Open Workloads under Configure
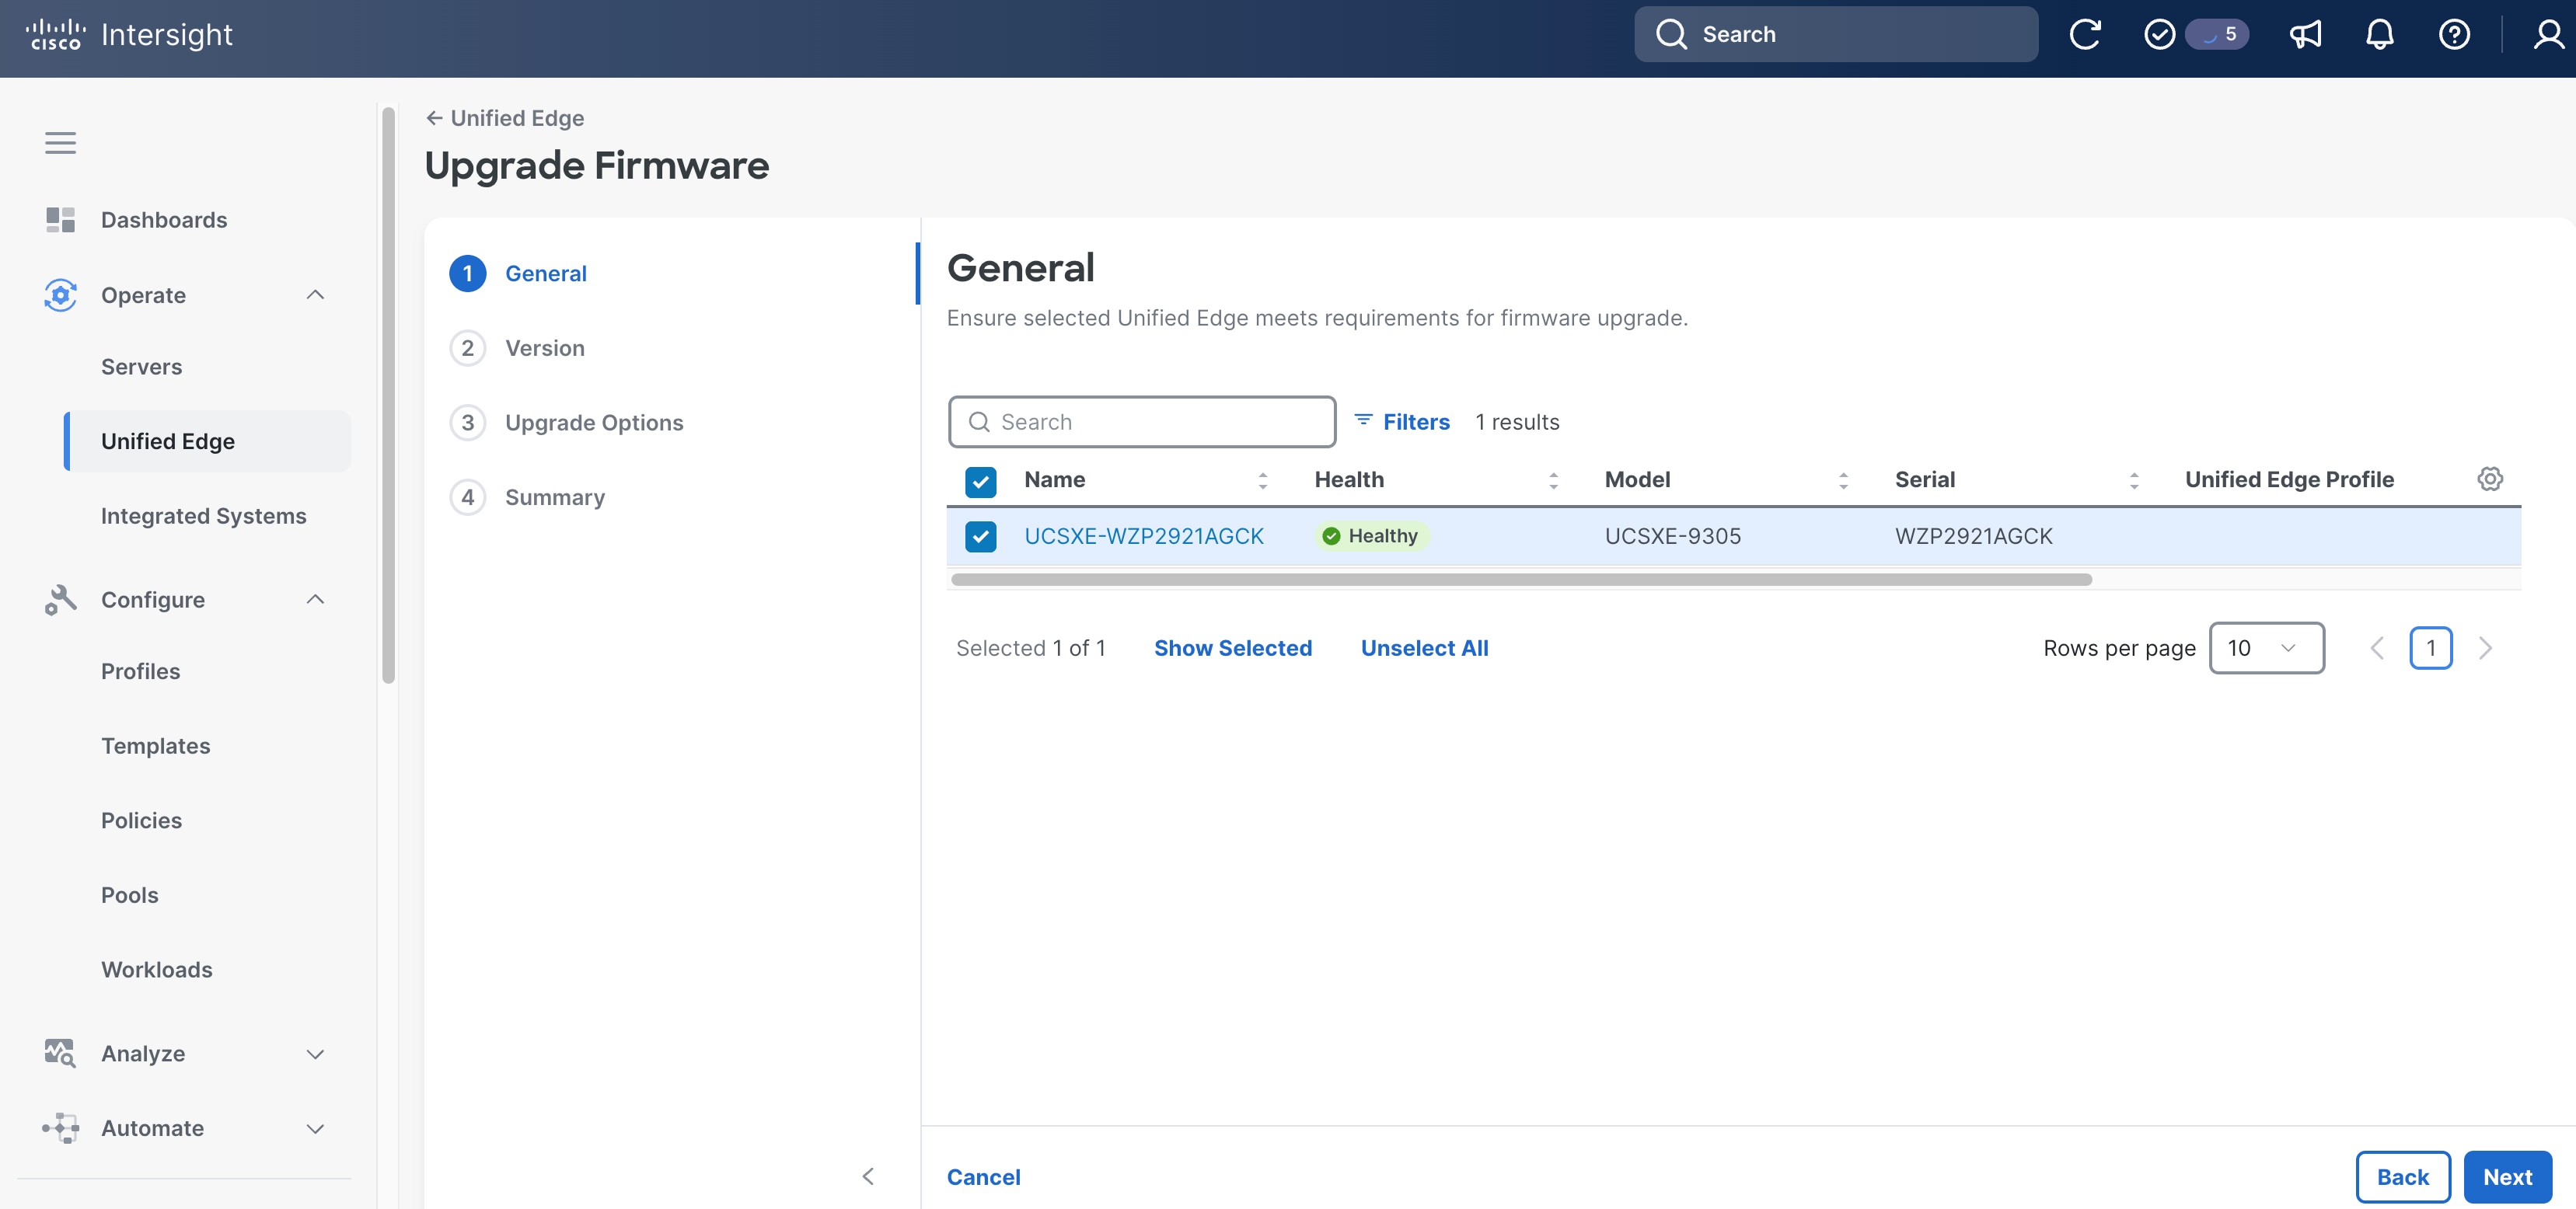2576x1209 pixels. [156, 969]
